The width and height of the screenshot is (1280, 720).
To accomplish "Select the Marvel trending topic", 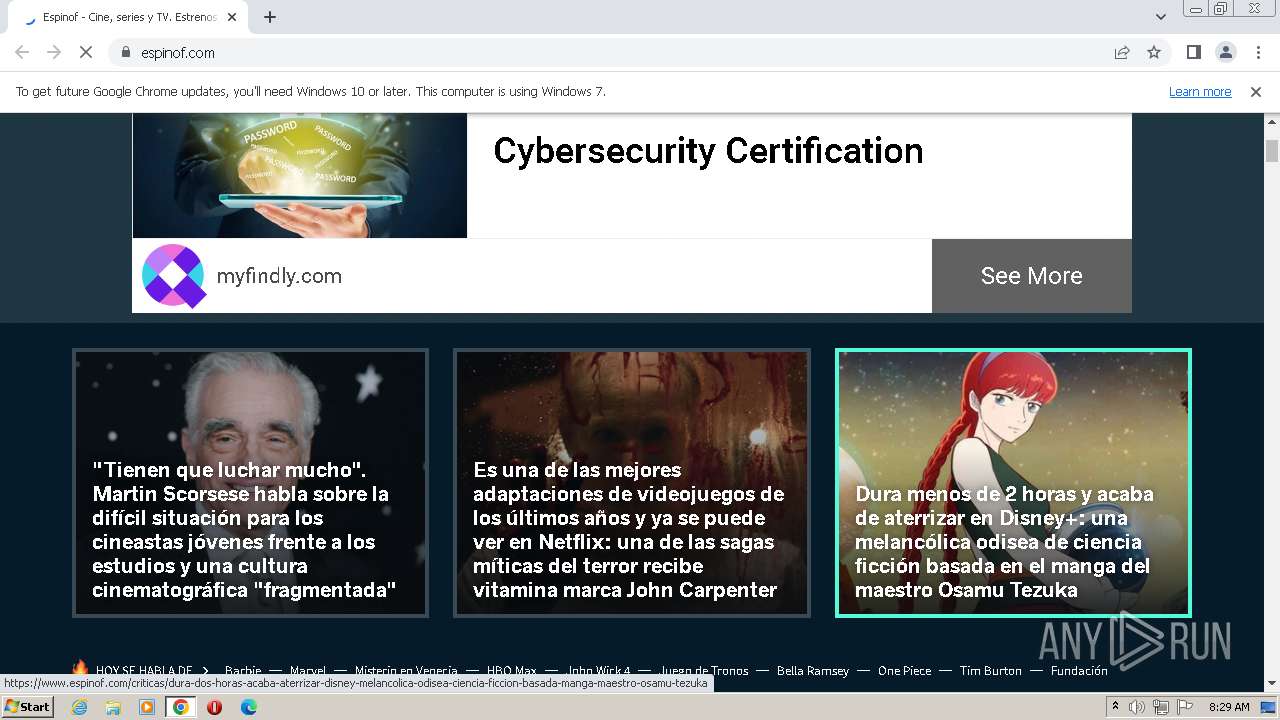I will (309, 671).
